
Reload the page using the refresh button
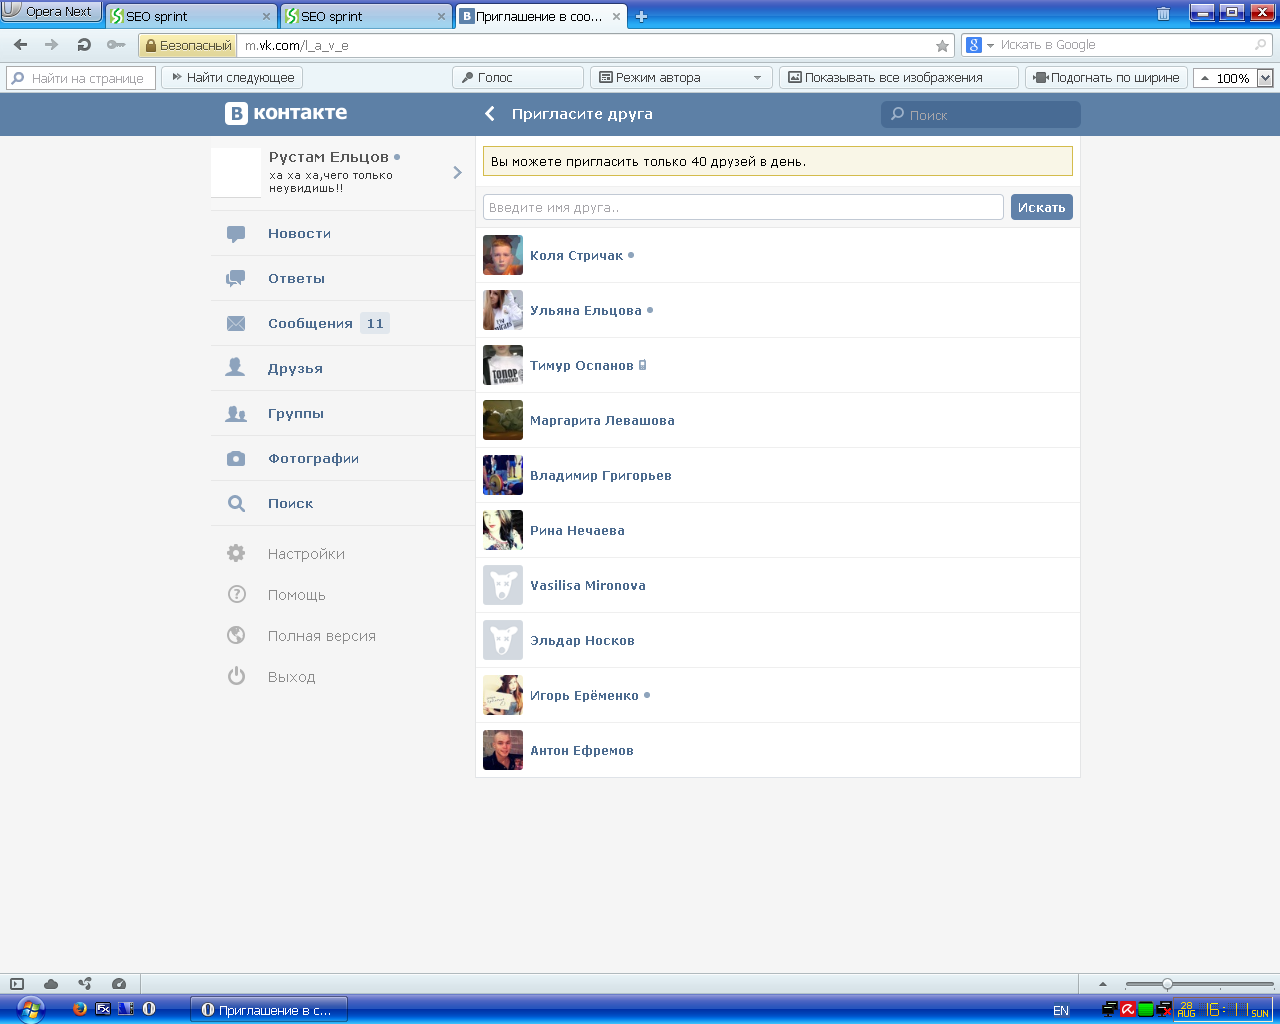[84, 45]
